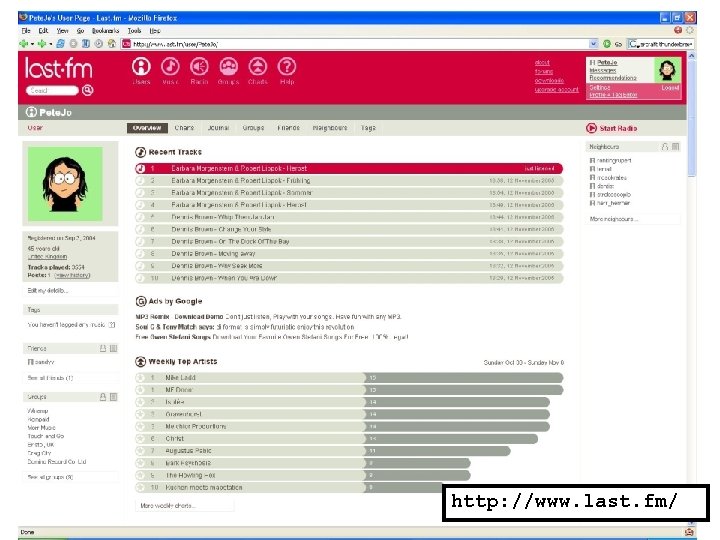
Task: Click the Augustus Pablo play count bar
Action: [437, 451]
